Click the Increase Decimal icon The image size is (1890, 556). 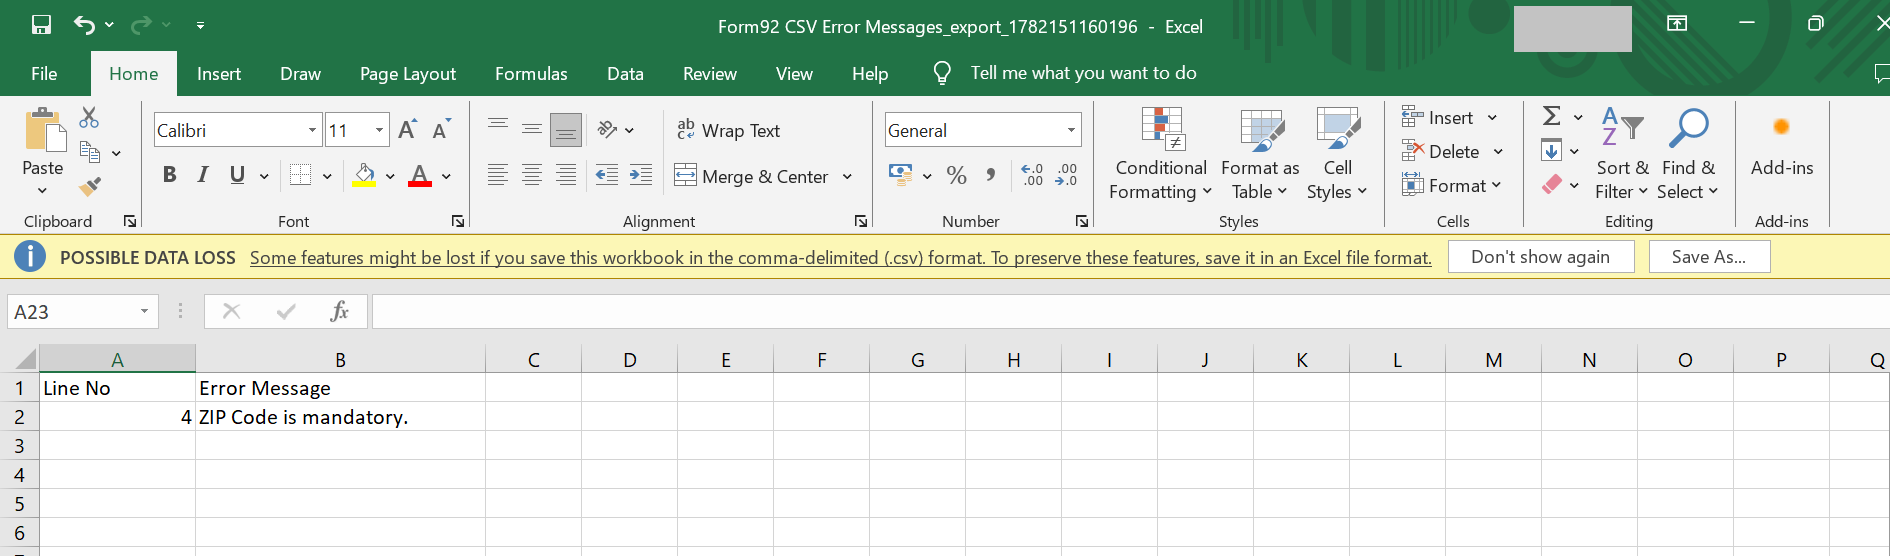coord(1032,176)
